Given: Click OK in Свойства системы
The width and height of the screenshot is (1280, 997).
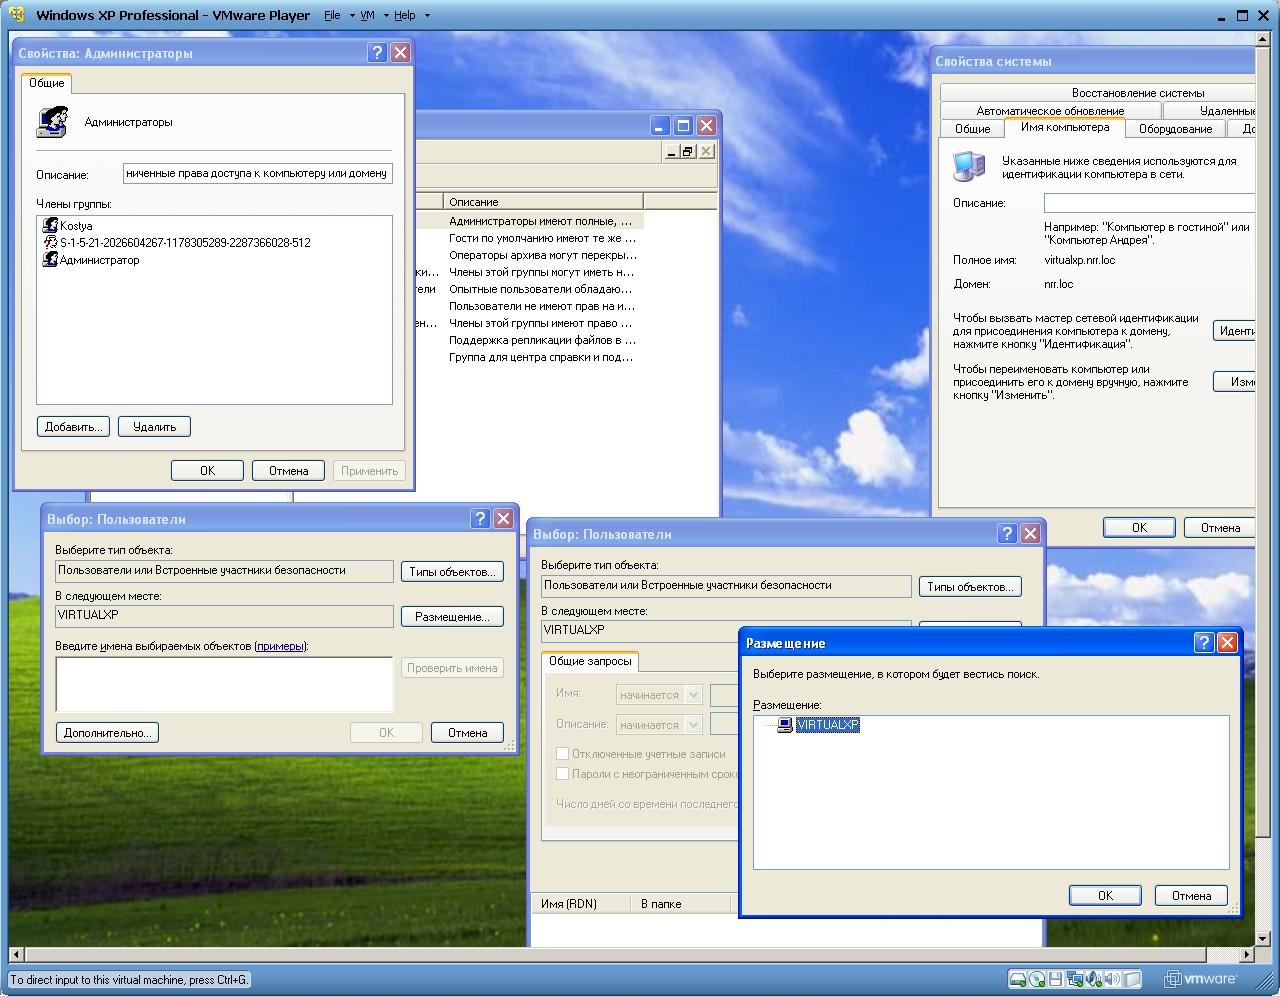Looking at the screenshot, I should coord(1139,527).
